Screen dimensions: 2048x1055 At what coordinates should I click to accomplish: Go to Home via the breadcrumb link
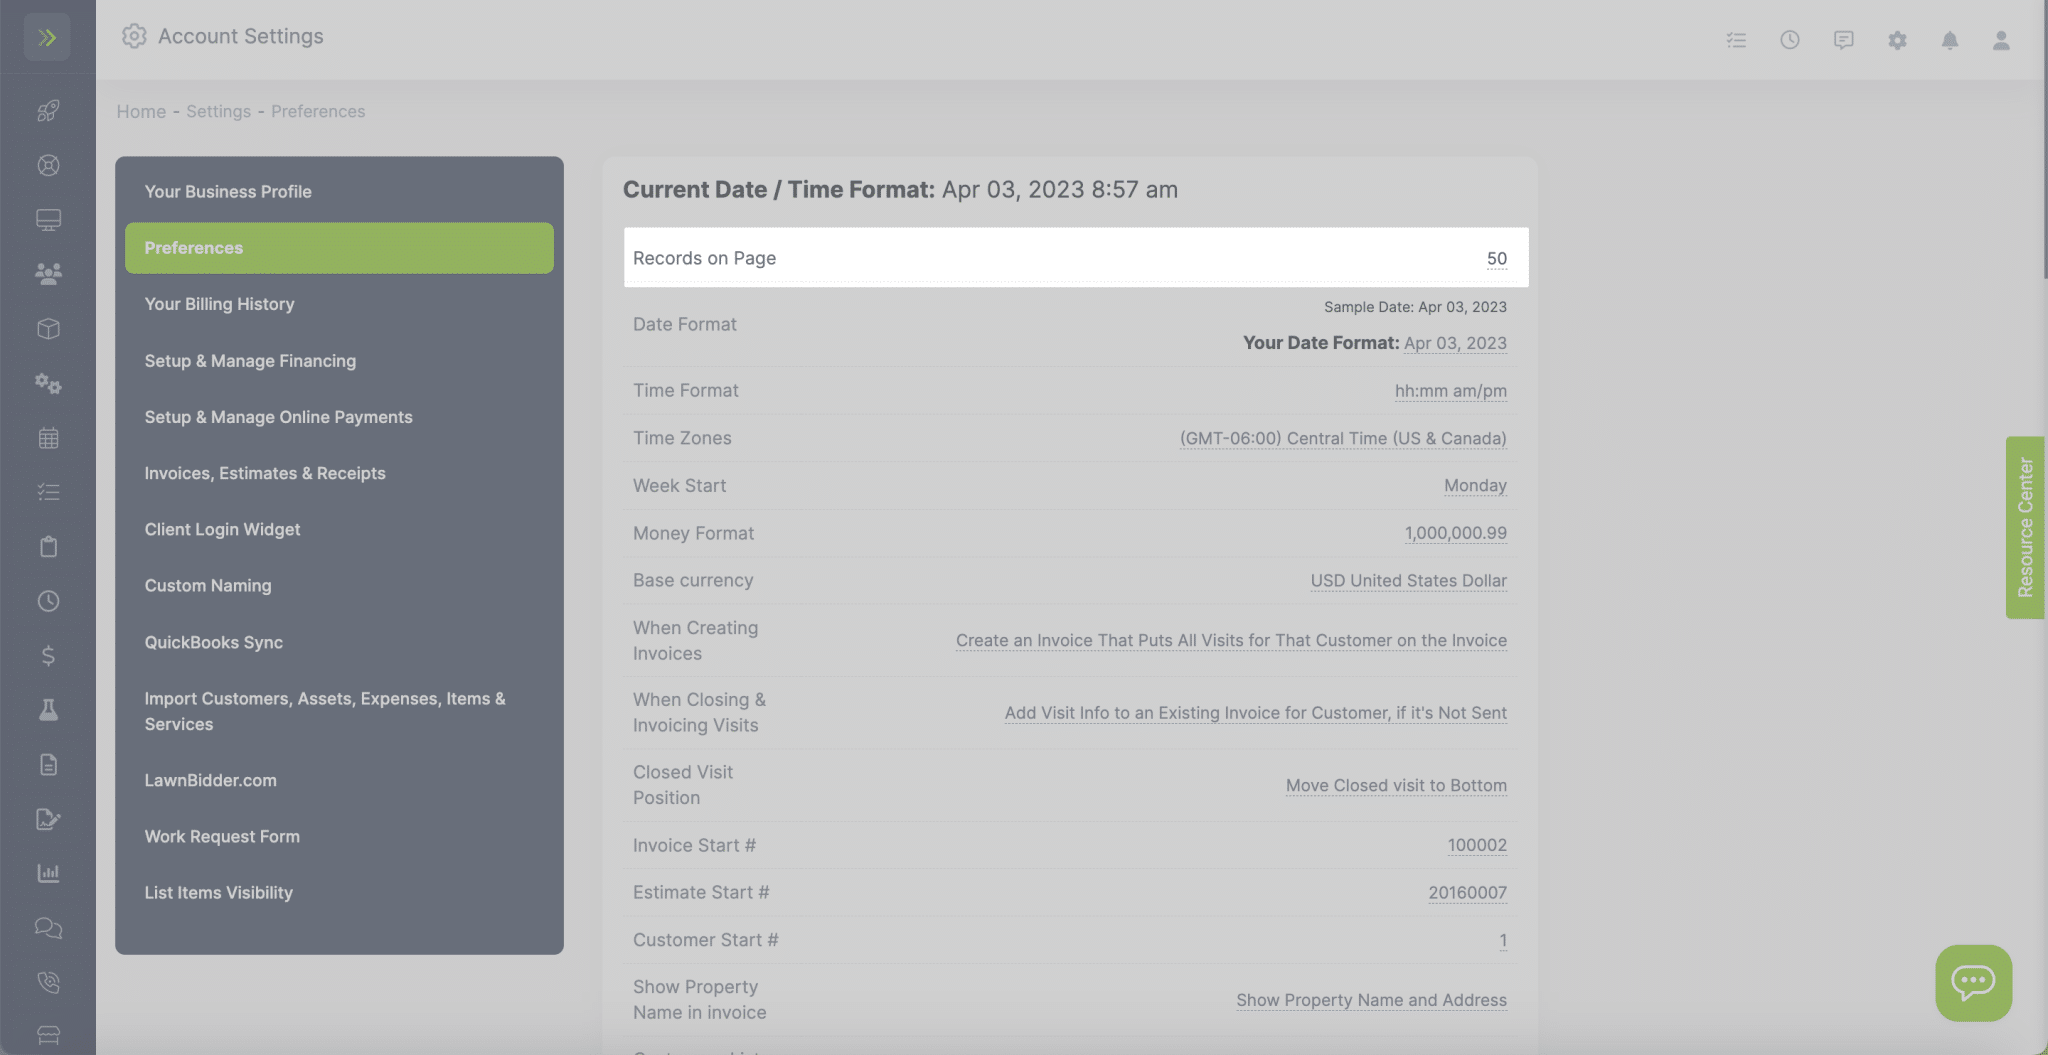[x=141, y=111]
